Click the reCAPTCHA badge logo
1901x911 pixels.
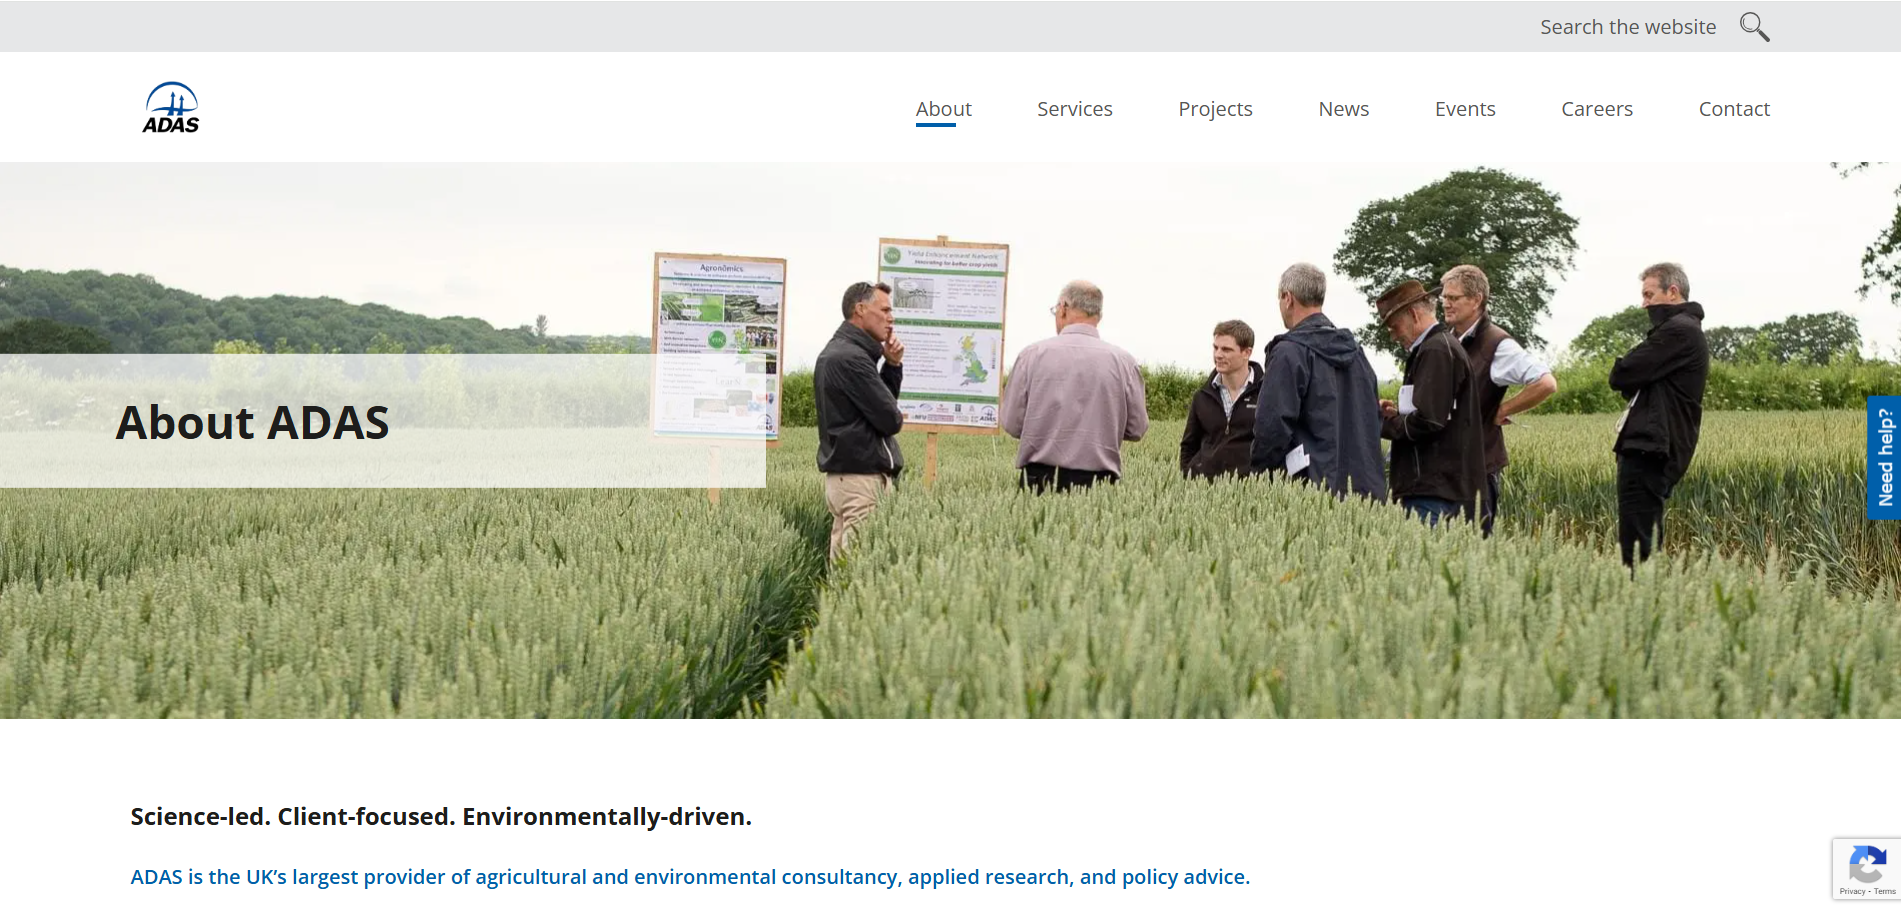pos(1866,864)
